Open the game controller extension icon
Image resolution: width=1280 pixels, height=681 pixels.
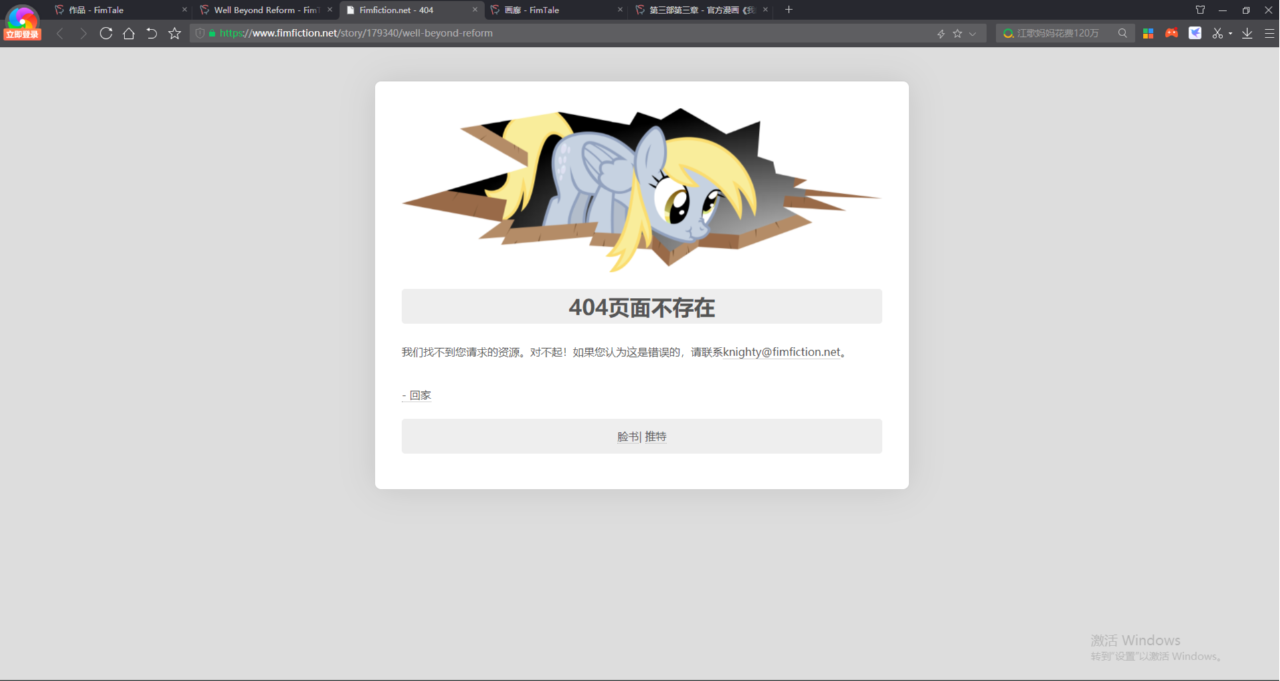coord(1172,33)
